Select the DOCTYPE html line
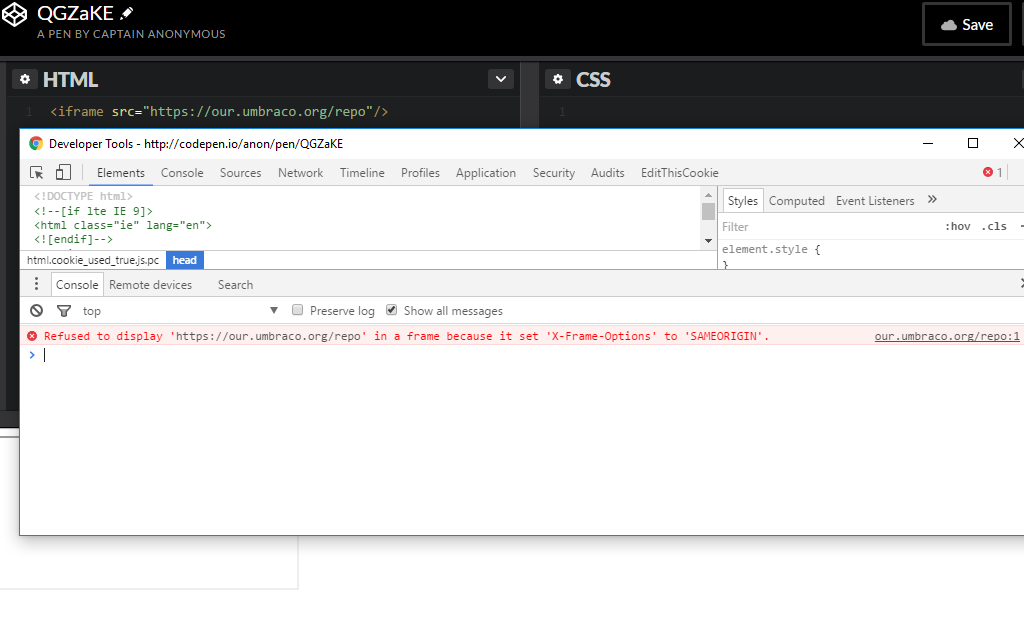Viewport: 1024px width, 636px height. pos(83,196)
